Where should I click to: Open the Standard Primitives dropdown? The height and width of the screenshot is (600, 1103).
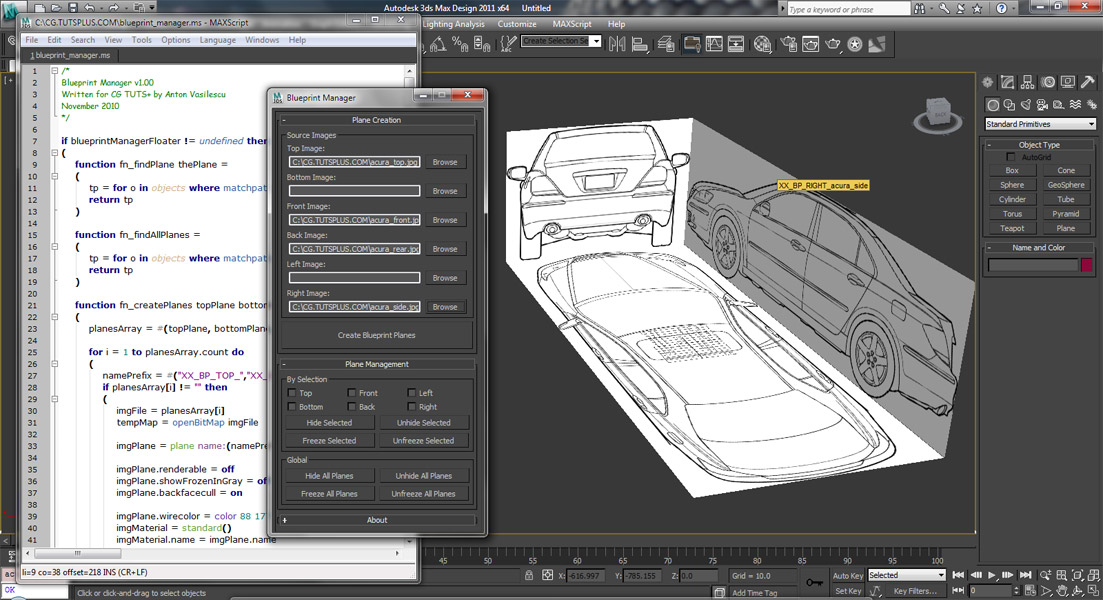1040,124
